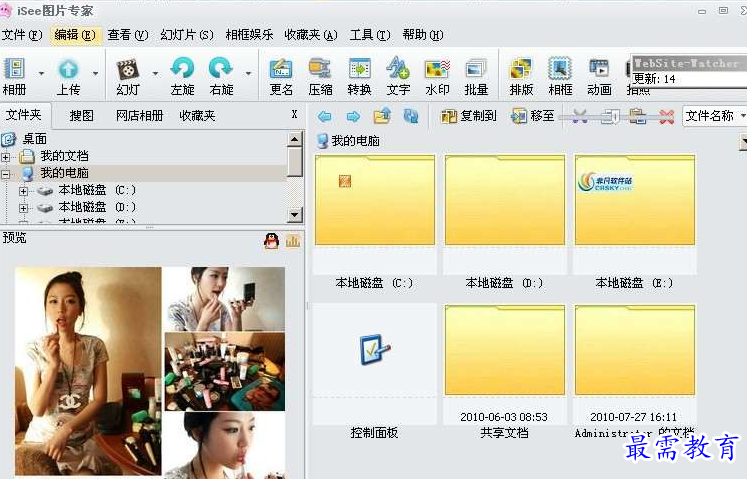Rotate image left with 左旋
This screenshot has width=747, height=479.
coord(182,76)
